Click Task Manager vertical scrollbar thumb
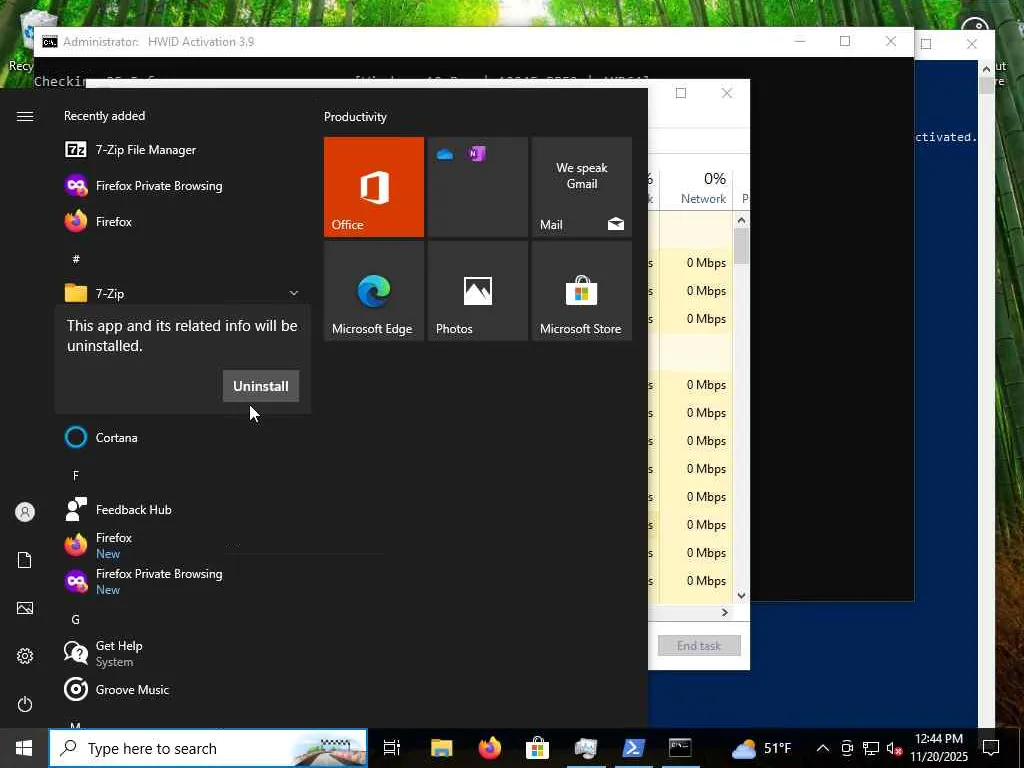The image size is (1024, 768). click(x=741, y=247)
